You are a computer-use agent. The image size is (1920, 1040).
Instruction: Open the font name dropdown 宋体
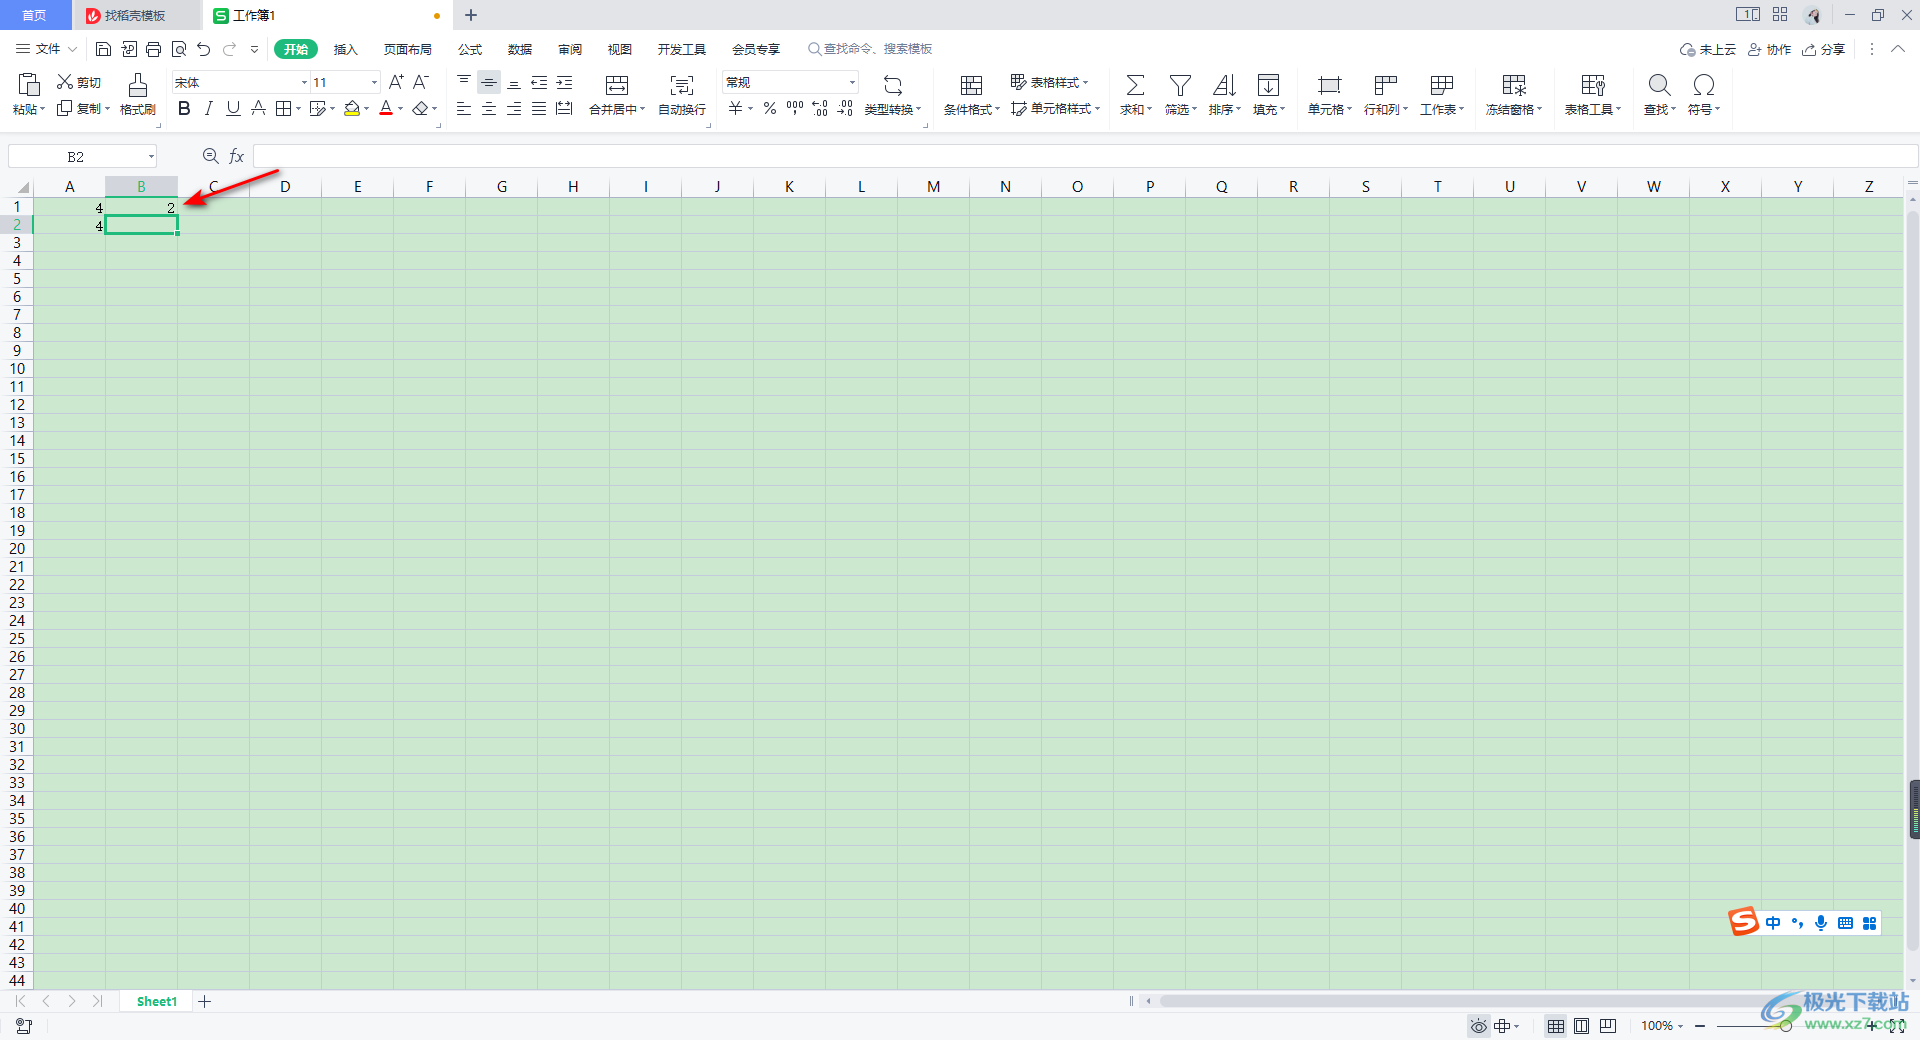tap(304, 82)
